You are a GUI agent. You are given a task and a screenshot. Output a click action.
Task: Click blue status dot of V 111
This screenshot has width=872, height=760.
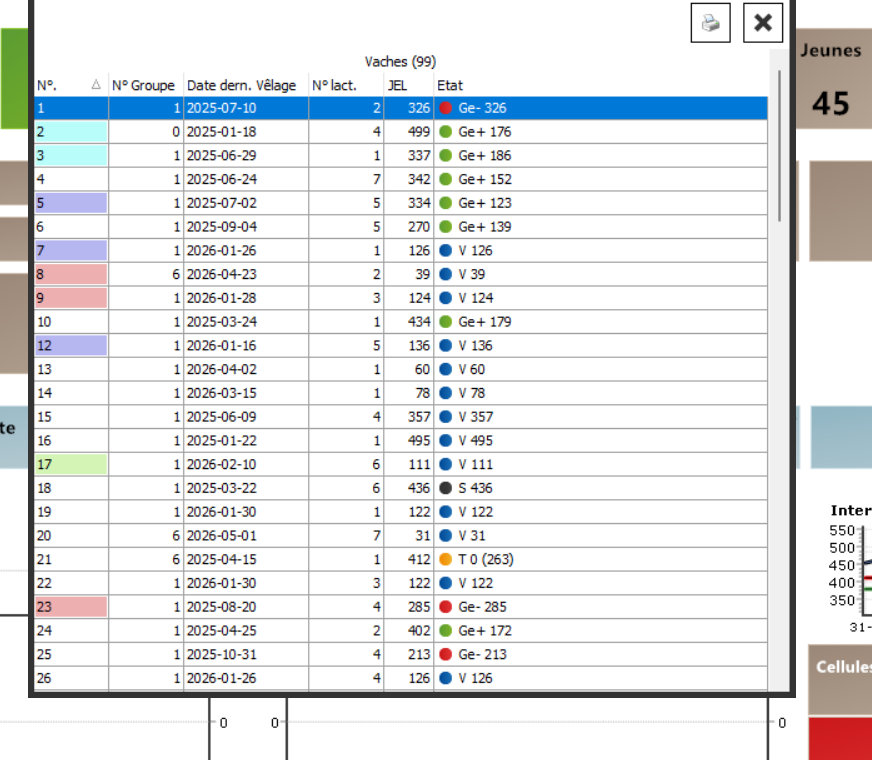click(445, 464)
